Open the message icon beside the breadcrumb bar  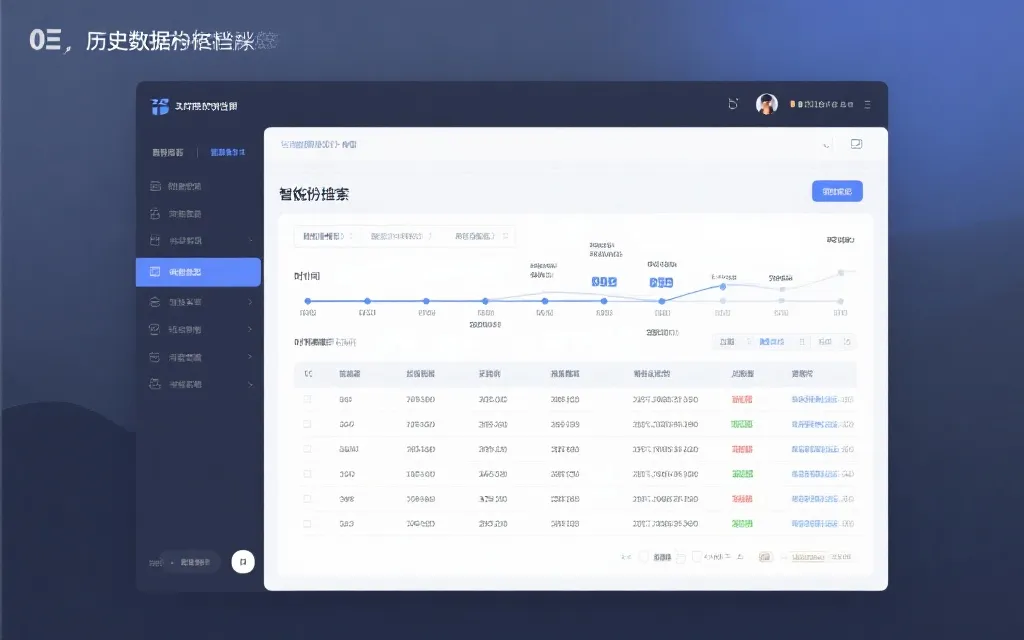[856, 143]
